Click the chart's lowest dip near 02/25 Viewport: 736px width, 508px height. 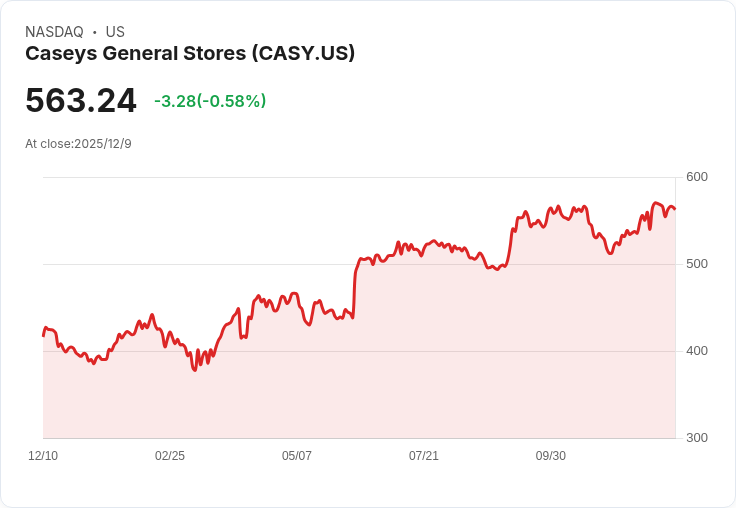tap(194, 370)
